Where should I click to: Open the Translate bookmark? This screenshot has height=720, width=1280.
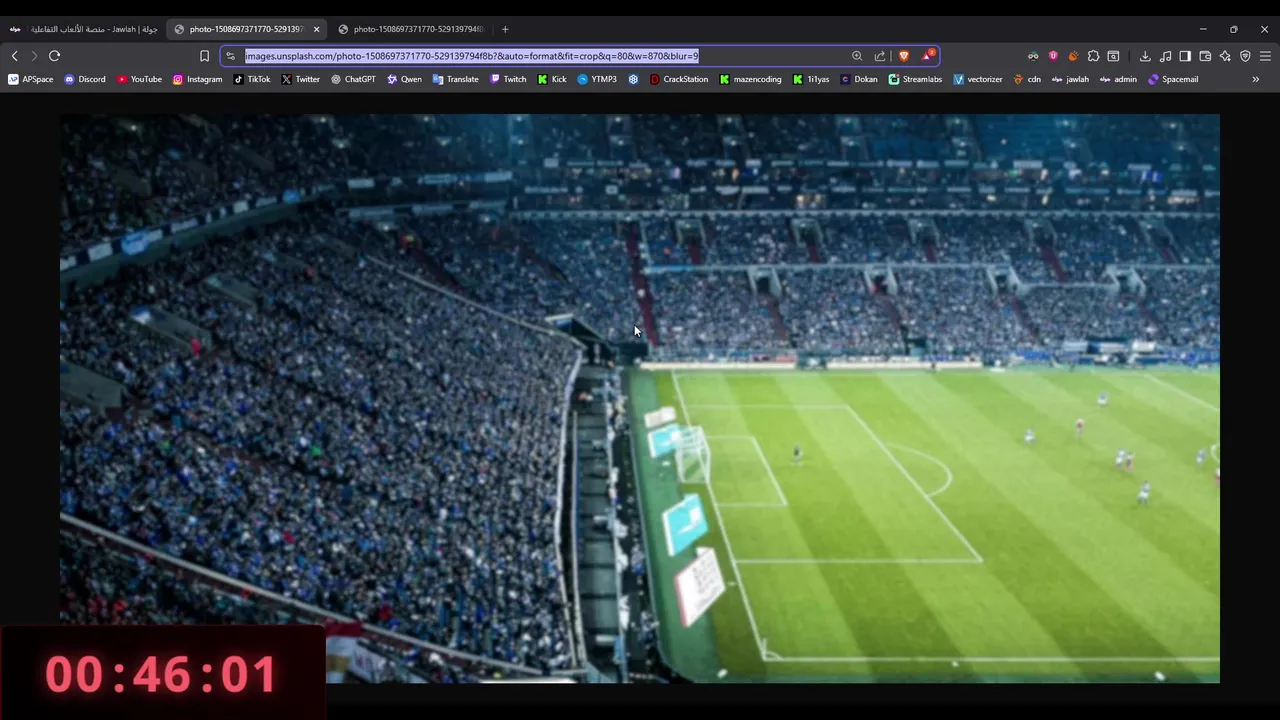pos(455,79)
